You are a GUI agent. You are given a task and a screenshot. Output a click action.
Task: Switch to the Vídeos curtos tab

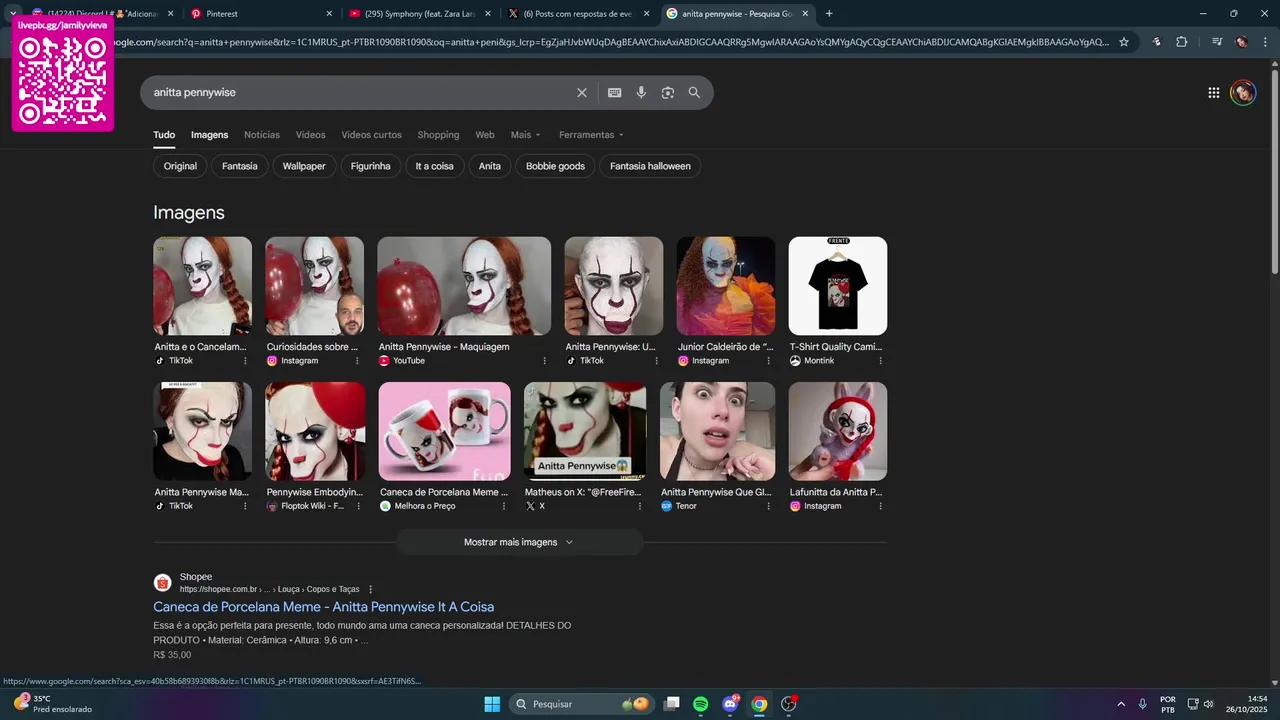point(371,135)
